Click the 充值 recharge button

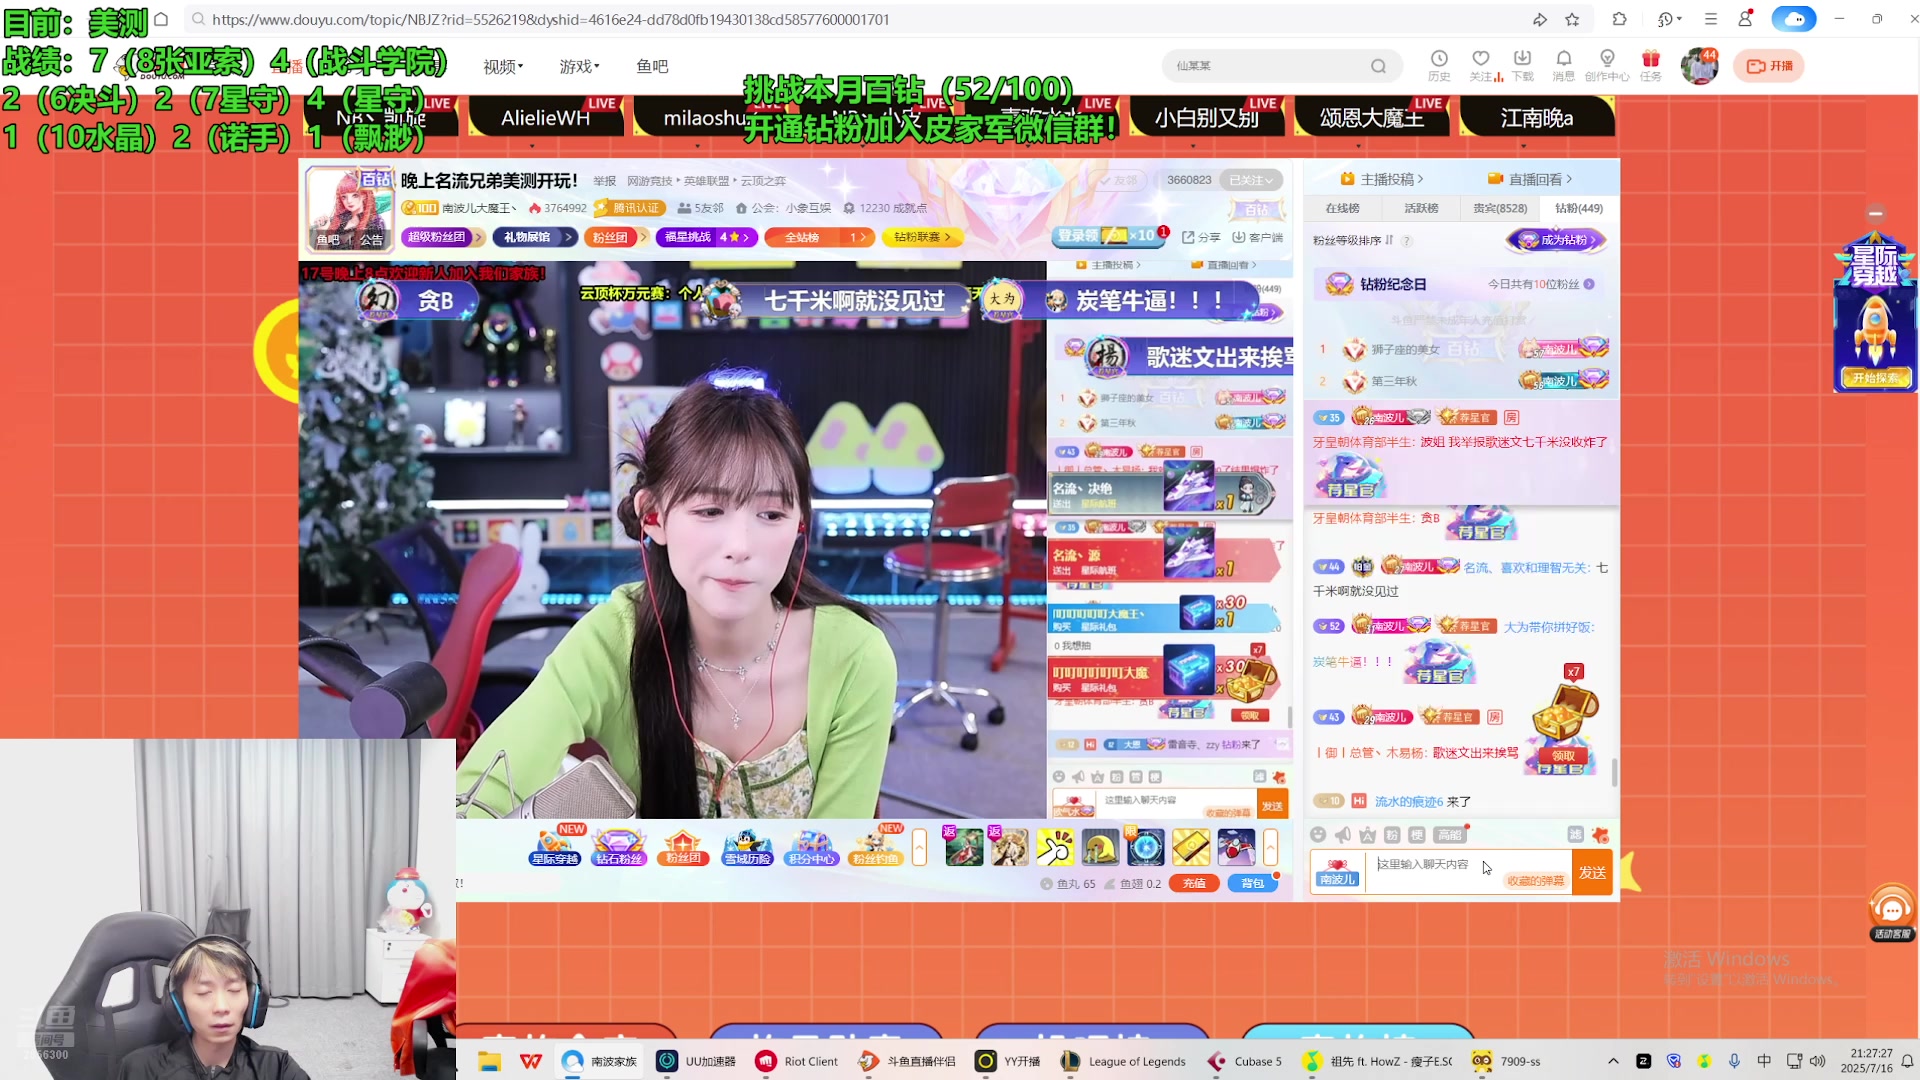coord(1194,883)
